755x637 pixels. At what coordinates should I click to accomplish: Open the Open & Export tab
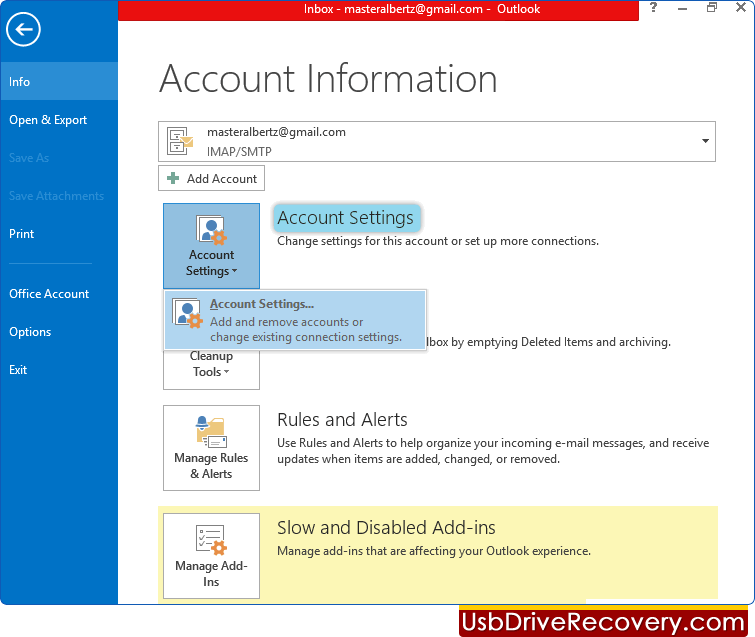pyautogui.click(x=48, y=120)
